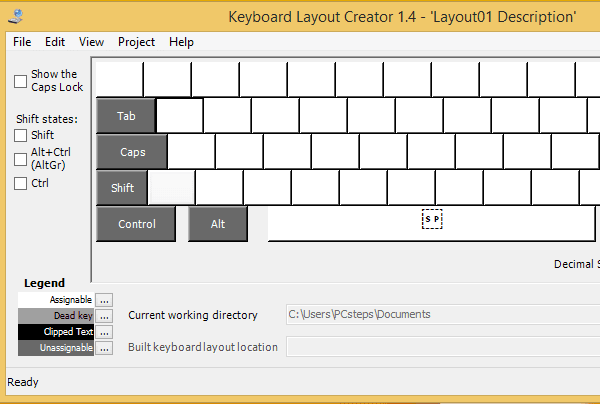Click the Shift states label
This screenshot has height=404, width=600.
(47, 119)
